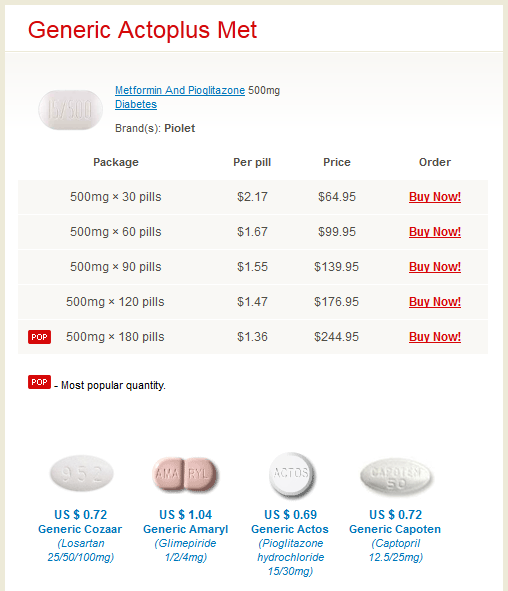Buy the 500mg × 60 pills package
508x591 pixels.
[x=435, y=232]
